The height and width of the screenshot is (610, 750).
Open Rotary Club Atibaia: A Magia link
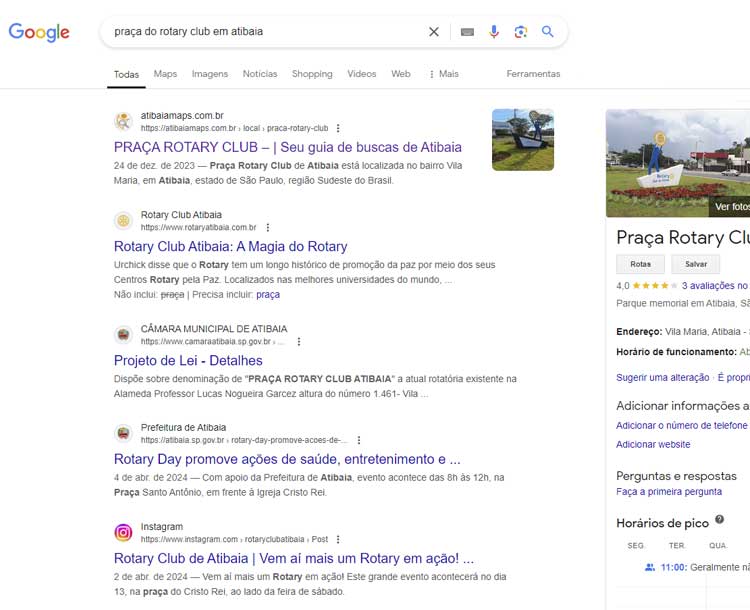231,246
